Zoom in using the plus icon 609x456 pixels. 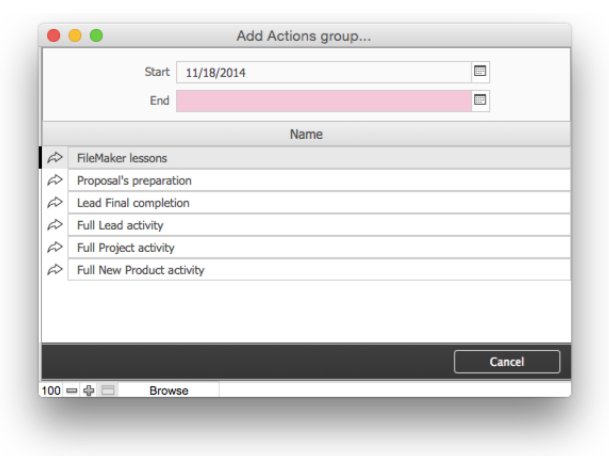[x=88, y=390]
